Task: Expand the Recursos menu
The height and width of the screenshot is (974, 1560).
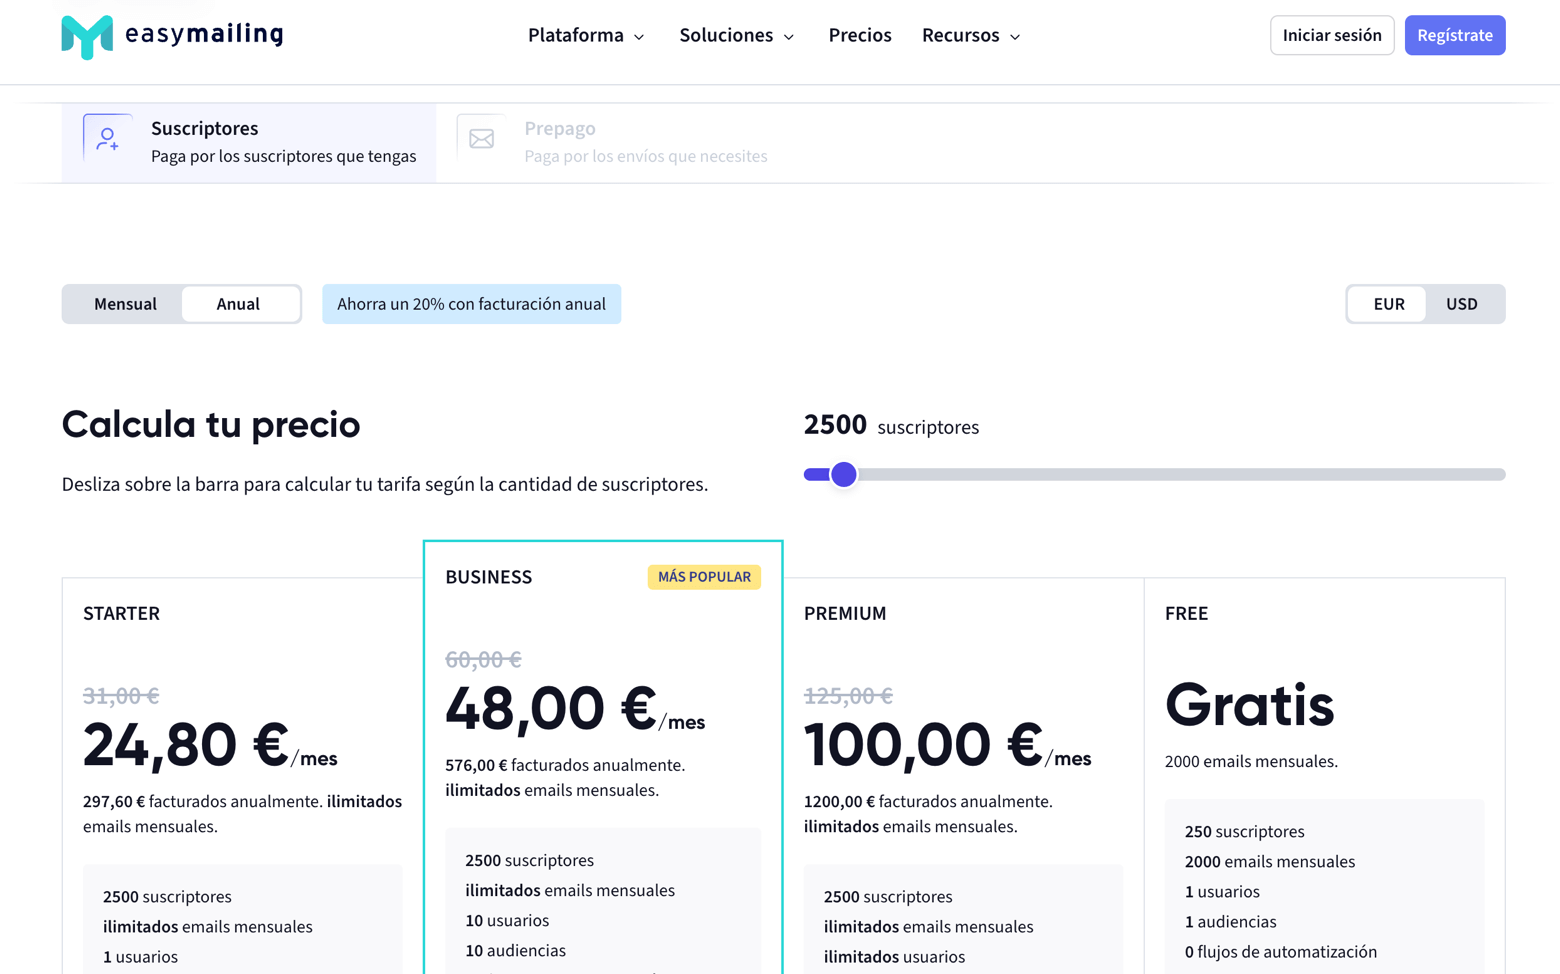Action: coord(969,35)
